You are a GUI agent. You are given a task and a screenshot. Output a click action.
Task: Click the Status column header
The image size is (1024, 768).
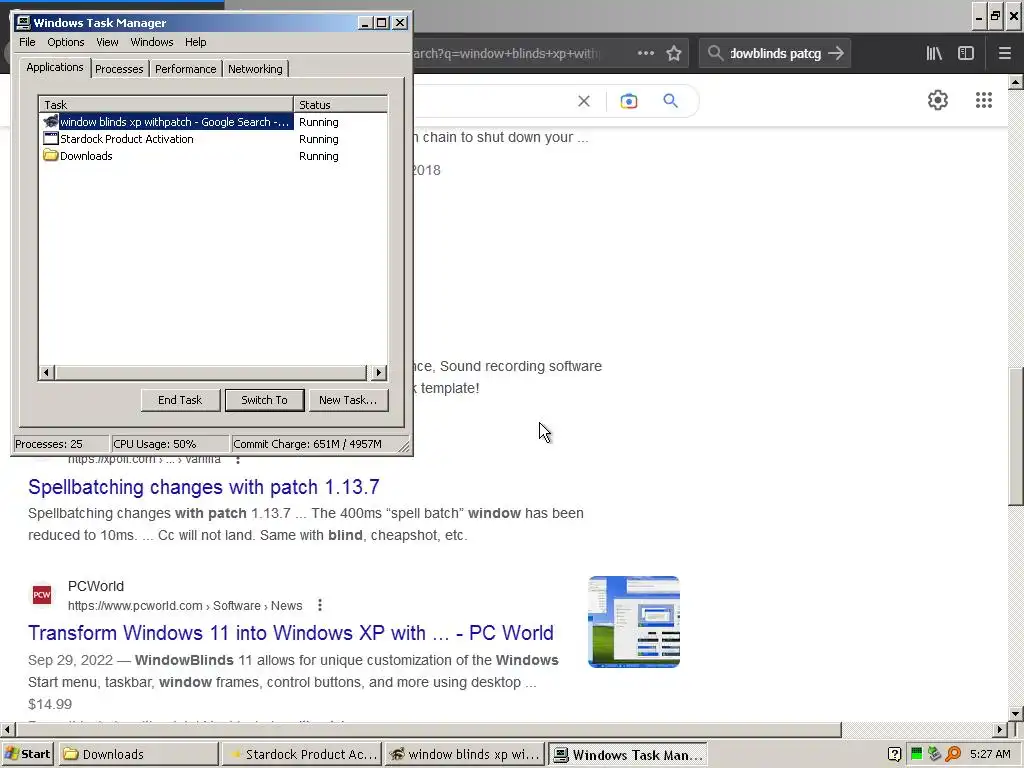[x=340, y=104]
